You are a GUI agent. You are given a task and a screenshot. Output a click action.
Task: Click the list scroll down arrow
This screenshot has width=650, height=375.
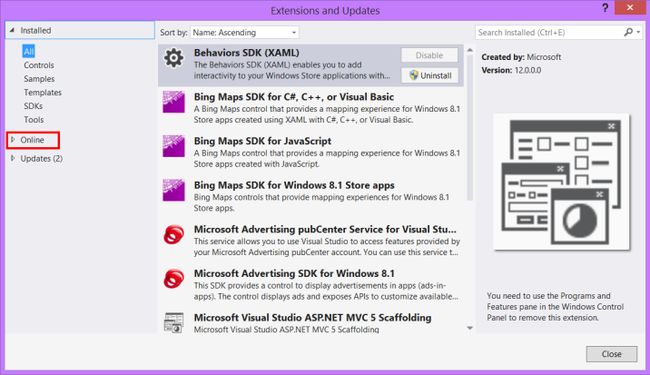tap(470, 328)
